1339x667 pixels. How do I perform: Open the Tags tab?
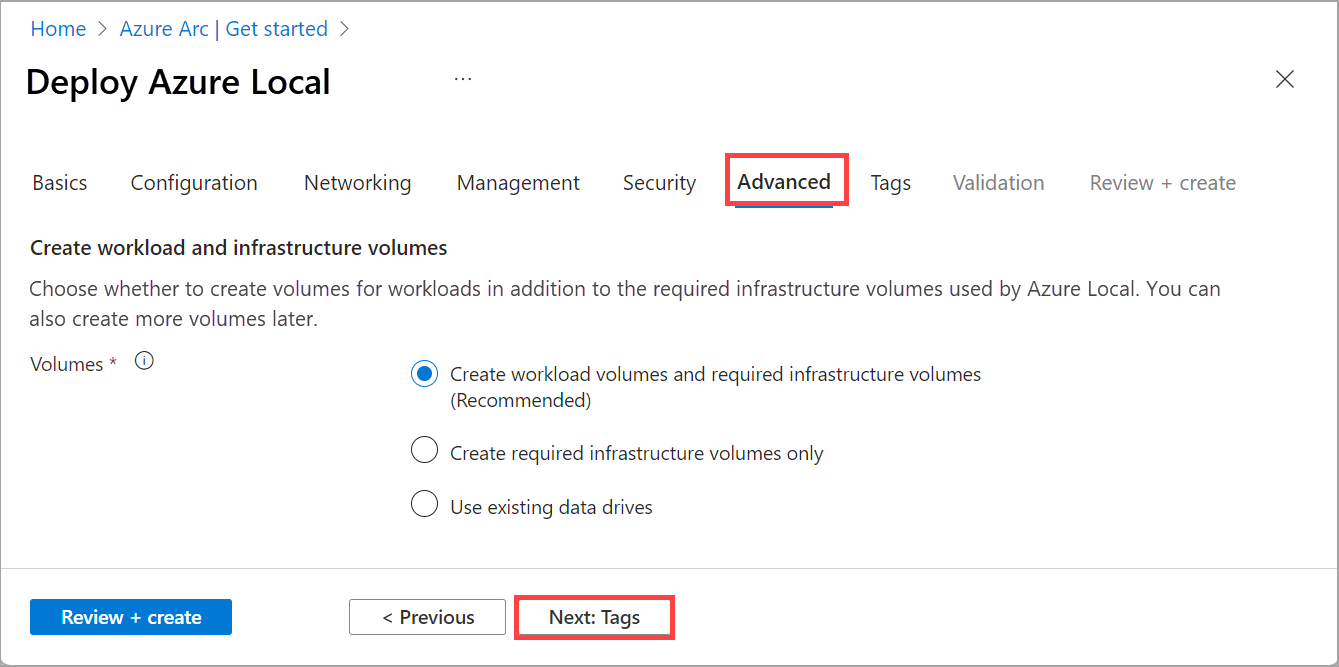(x=891, y=183)
